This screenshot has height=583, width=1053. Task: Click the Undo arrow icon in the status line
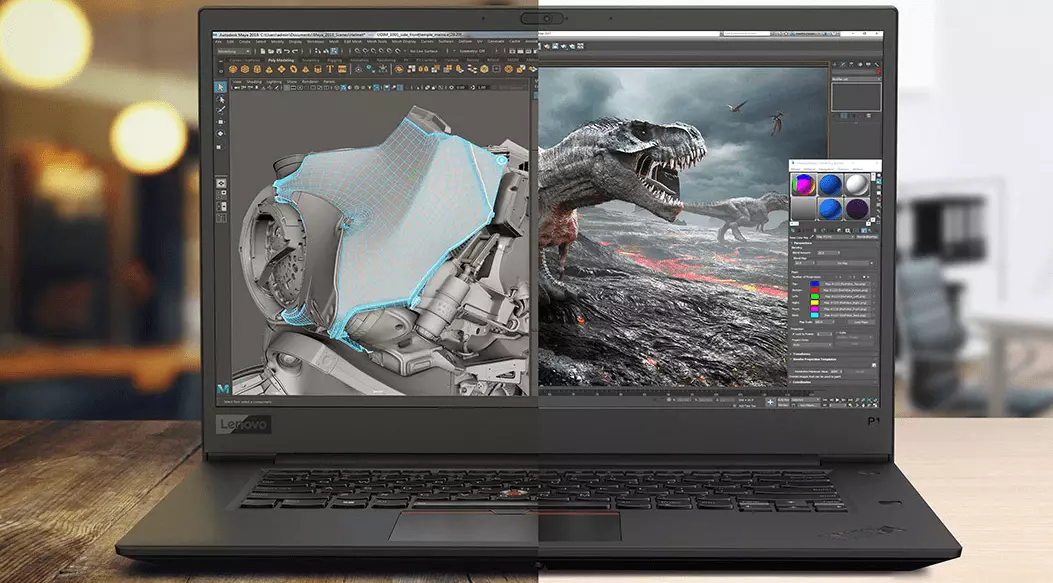click(288, 50)
